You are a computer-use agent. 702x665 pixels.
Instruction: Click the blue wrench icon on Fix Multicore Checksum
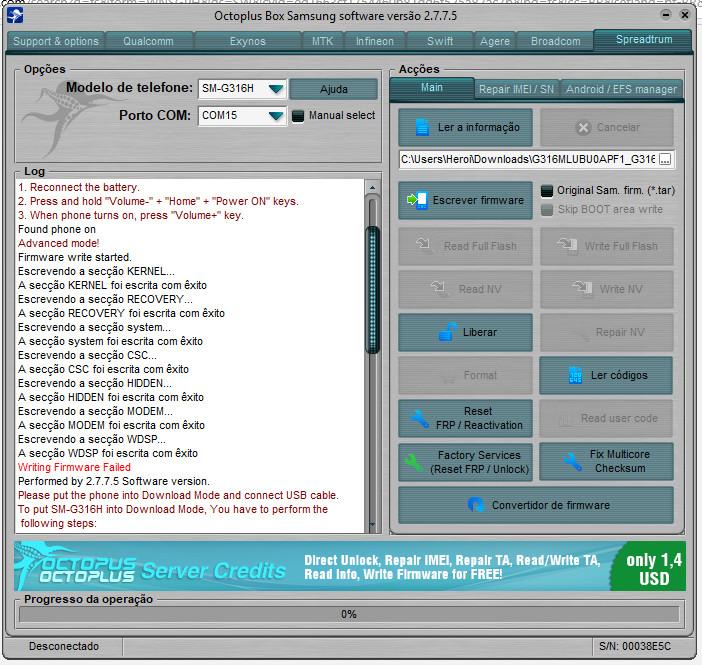(572, 461)
